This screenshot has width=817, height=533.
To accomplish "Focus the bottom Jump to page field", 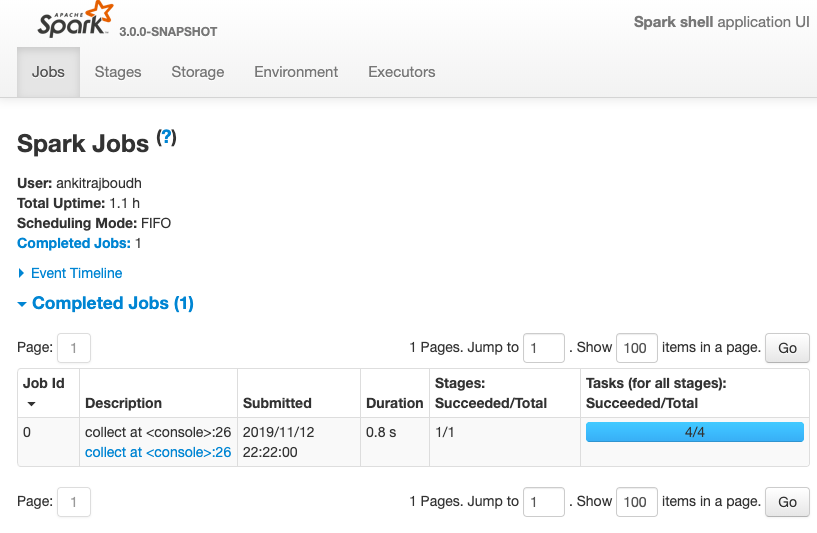I will tap(544, 502).
